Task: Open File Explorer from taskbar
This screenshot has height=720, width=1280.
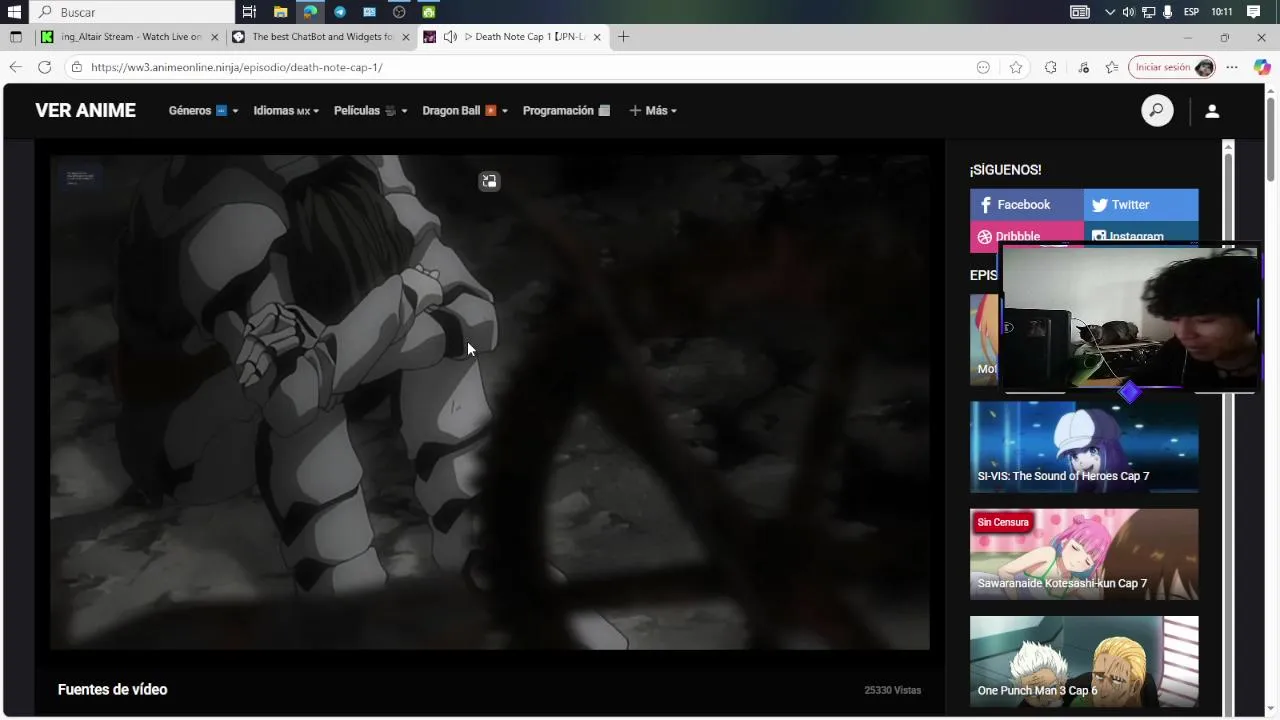Action: (x=280, y=12)
